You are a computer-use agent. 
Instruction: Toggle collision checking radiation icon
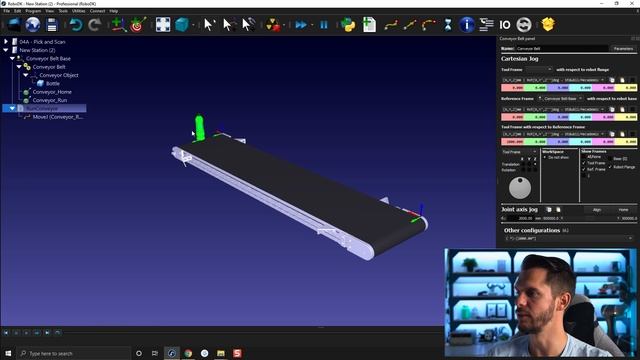click(x=273, y=25)
